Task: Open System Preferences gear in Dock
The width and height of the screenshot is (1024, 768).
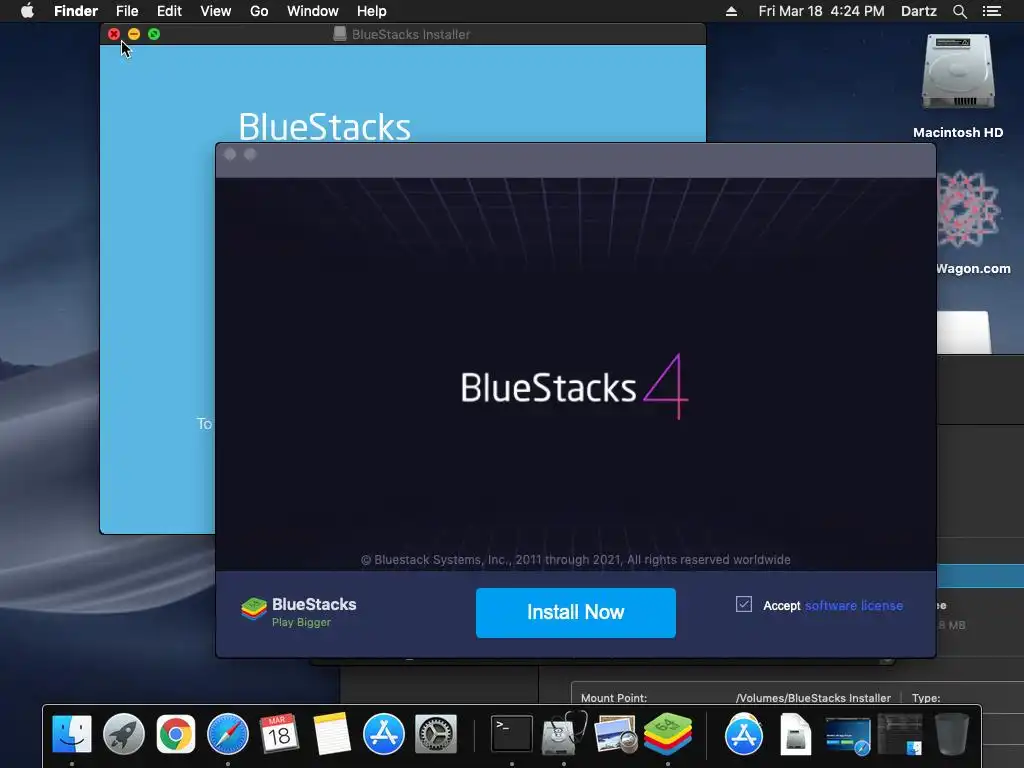Action: pos(436,734)
